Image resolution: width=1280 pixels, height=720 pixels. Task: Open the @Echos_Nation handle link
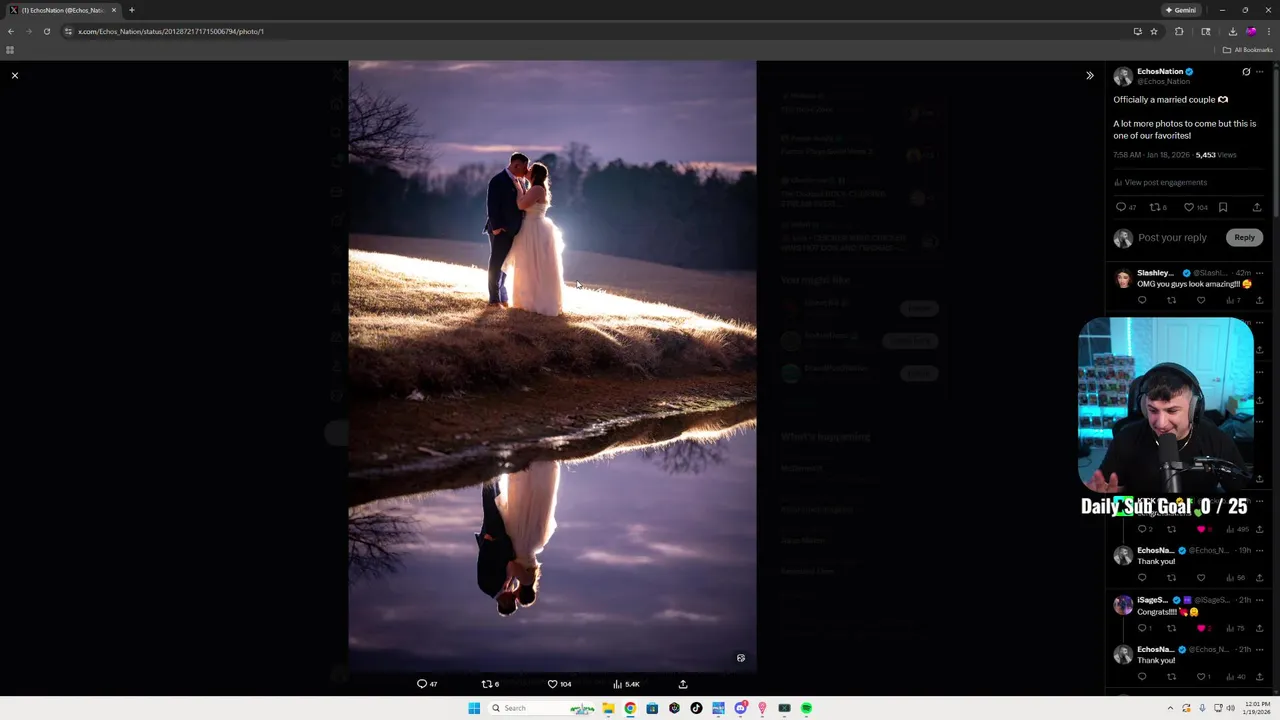point(1164,81)
